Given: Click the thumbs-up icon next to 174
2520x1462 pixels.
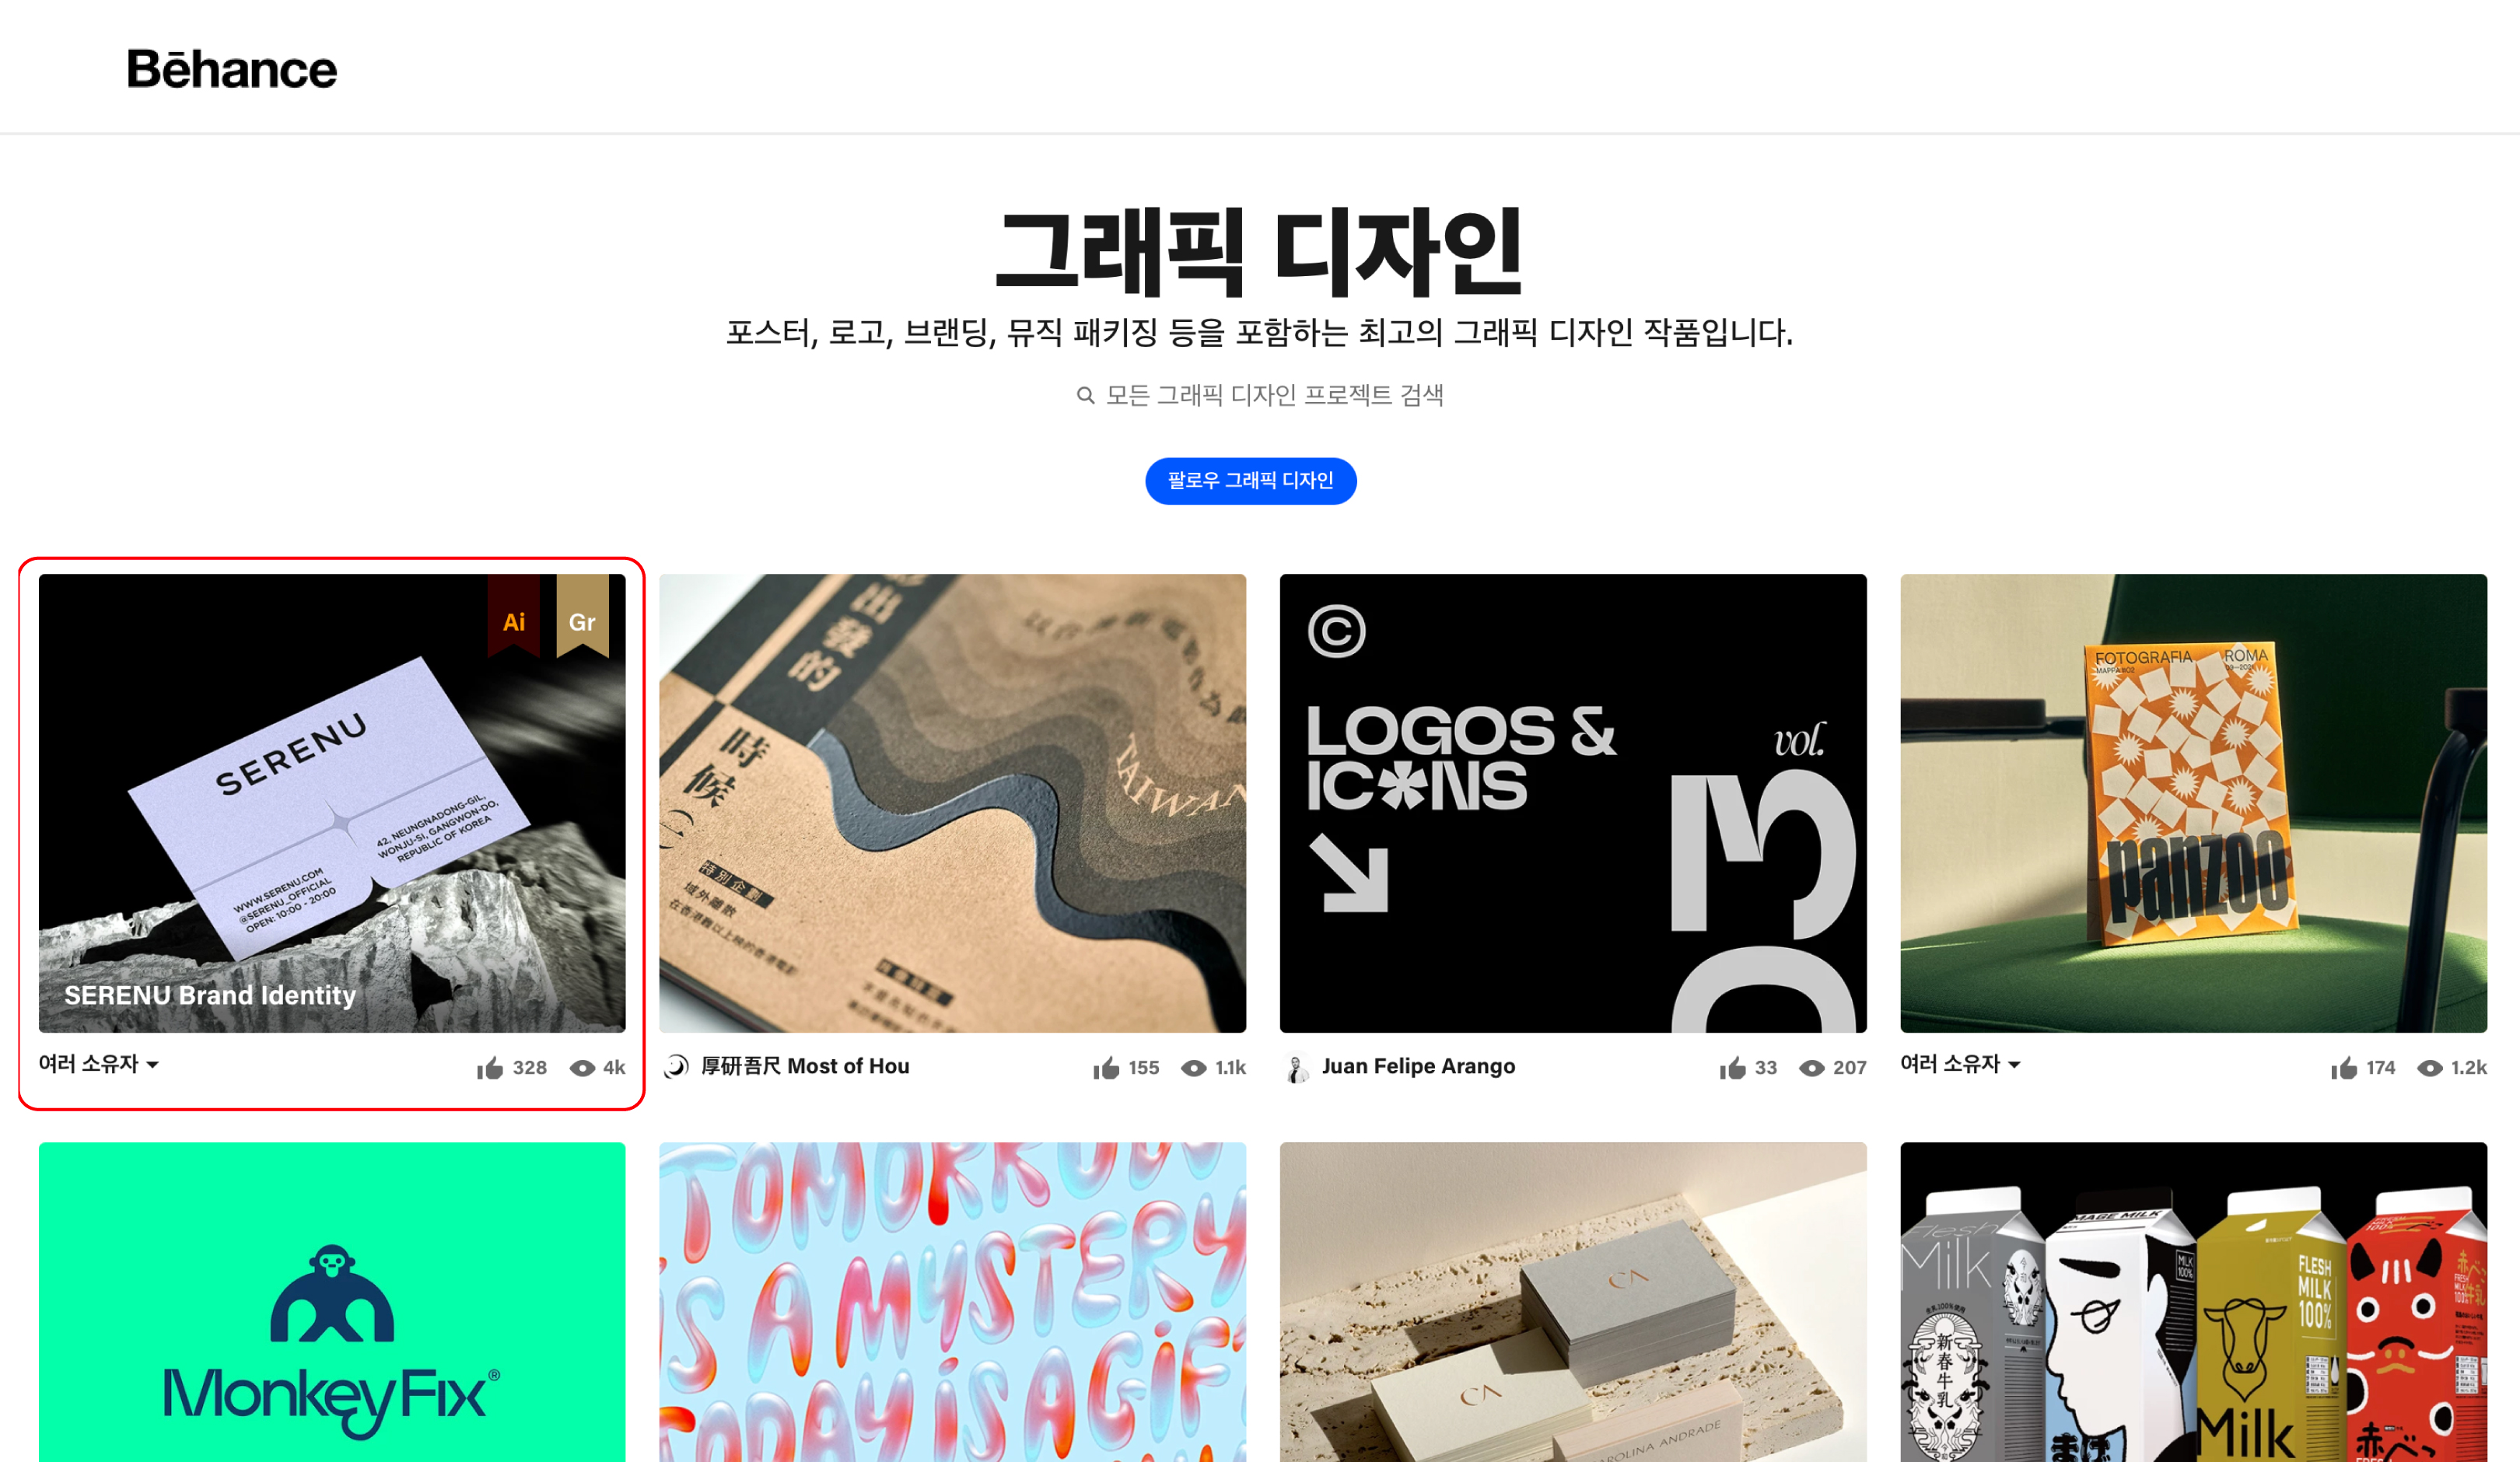Looking at the screenshot, I should coord(2343,1068).
